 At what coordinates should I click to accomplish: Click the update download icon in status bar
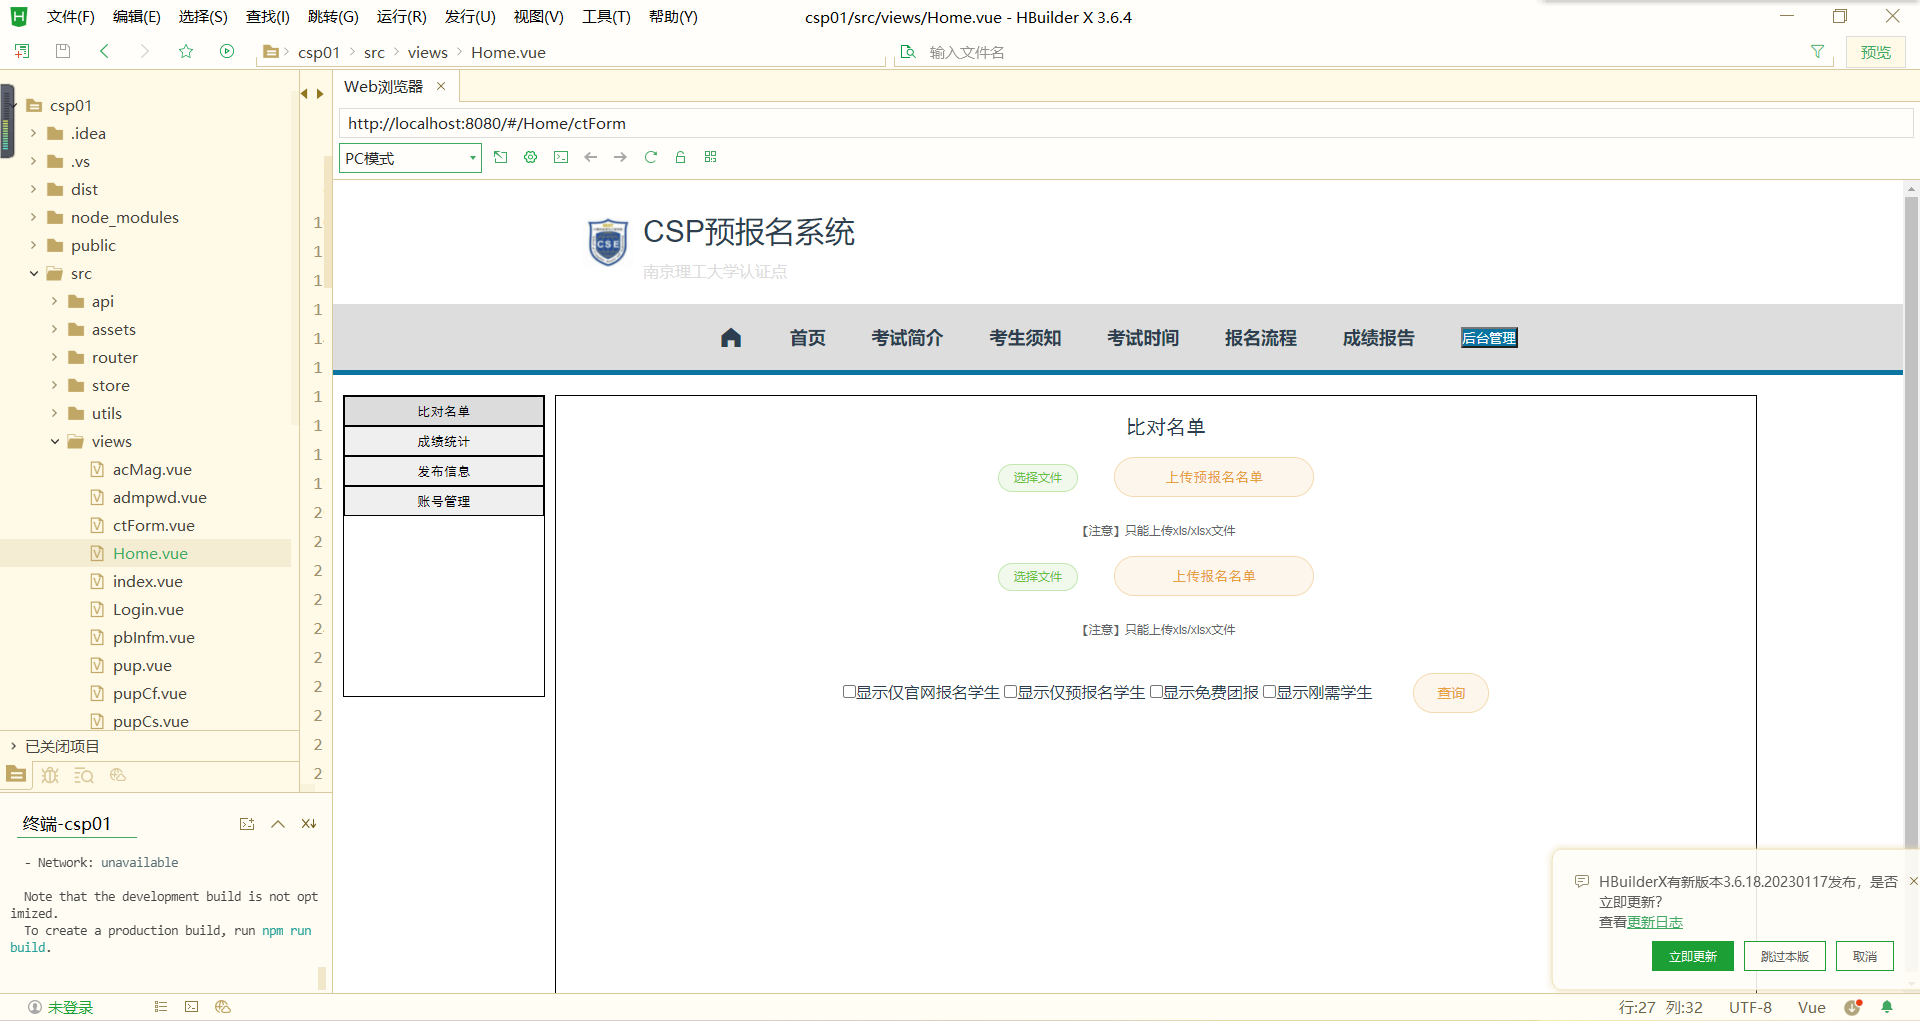1853,1007
